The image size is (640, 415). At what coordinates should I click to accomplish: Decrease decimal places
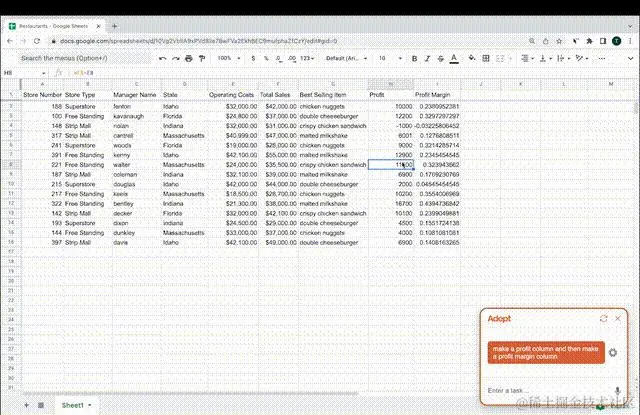click(279, 58)
